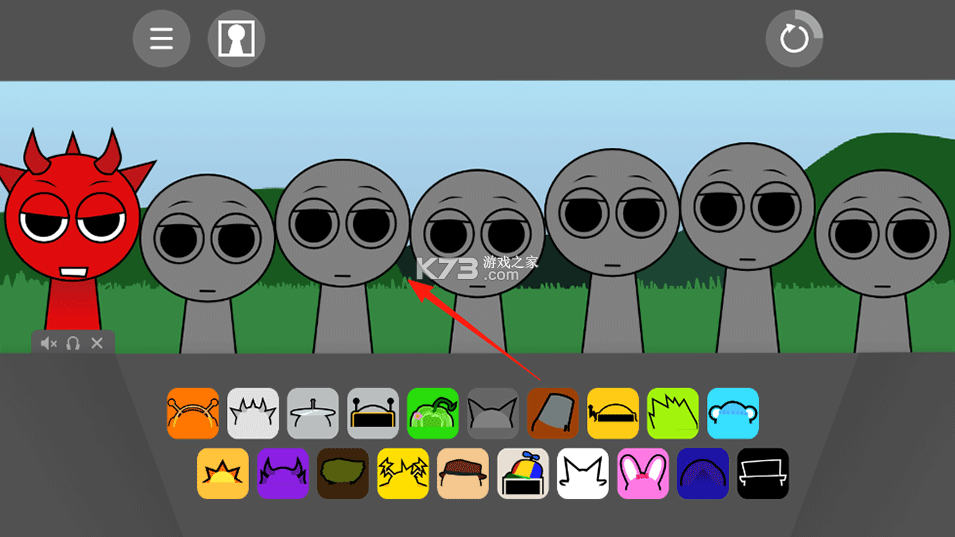
Task: Choose the dark blue dome hair icon
Action: (x=703, y=473)
